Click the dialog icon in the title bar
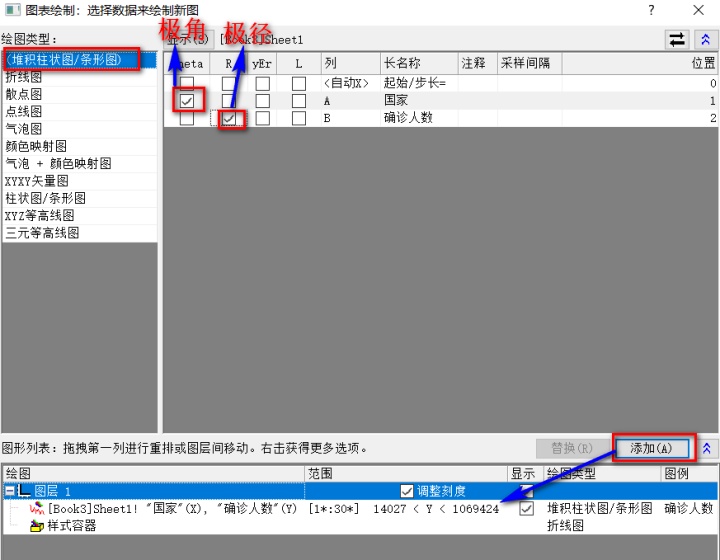Screen dimensions: 720x560 [12, 10]
